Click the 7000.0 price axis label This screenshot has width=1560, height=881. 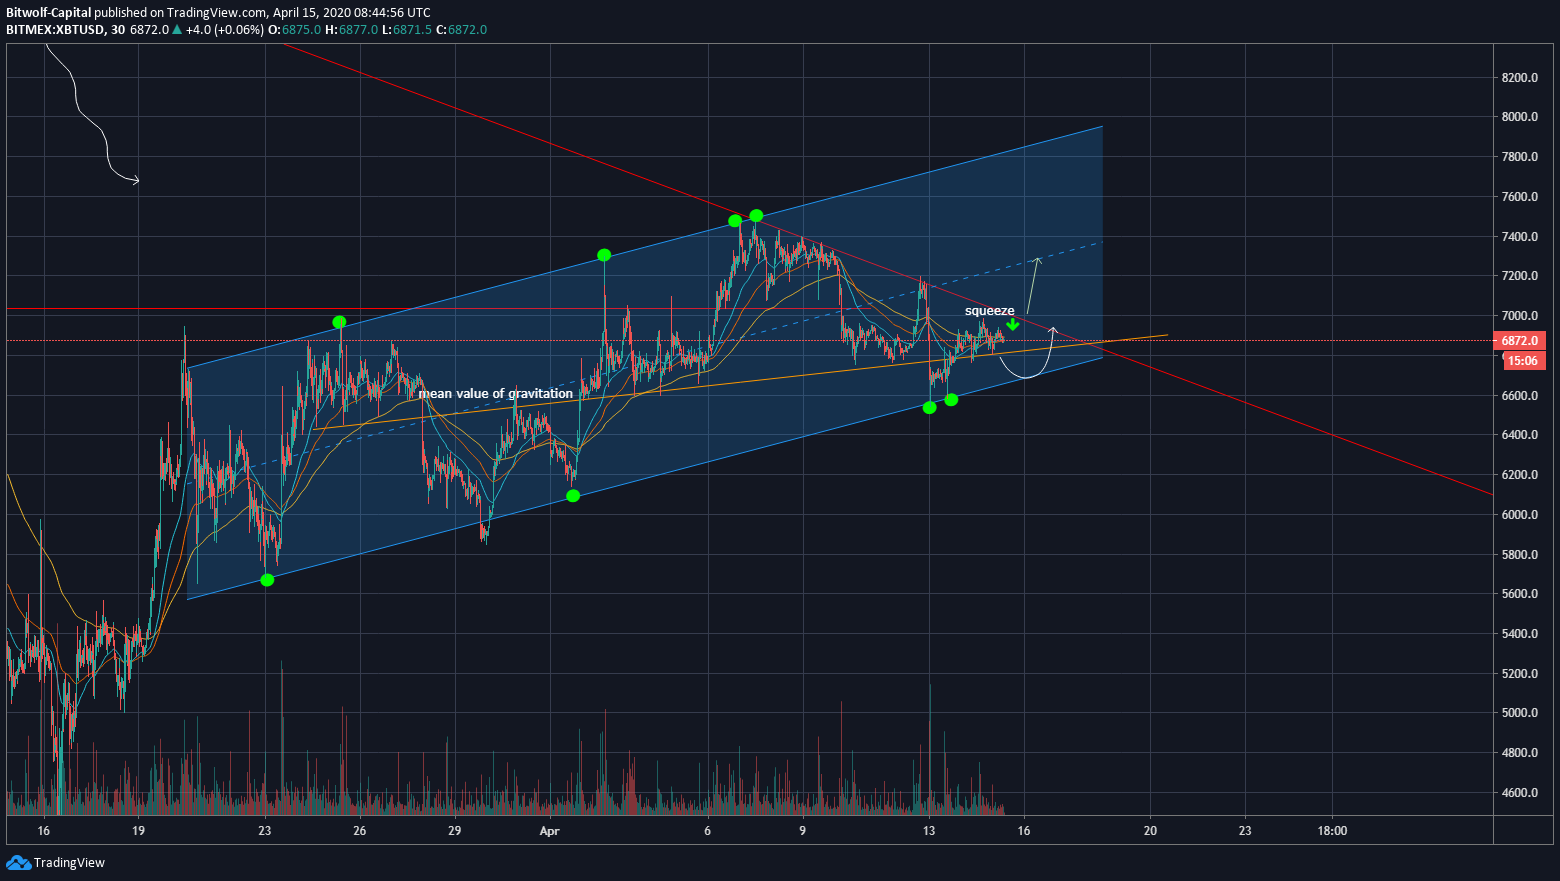click(1519, 316)
